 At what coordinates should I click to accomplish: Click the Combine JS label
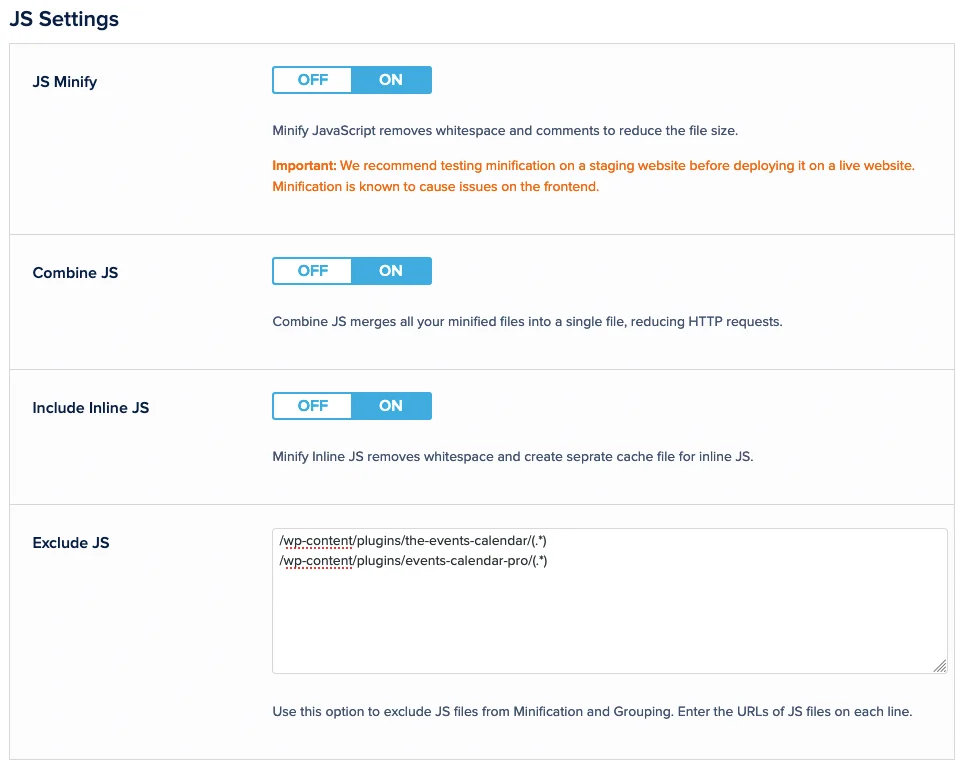(x=75, y=273)
